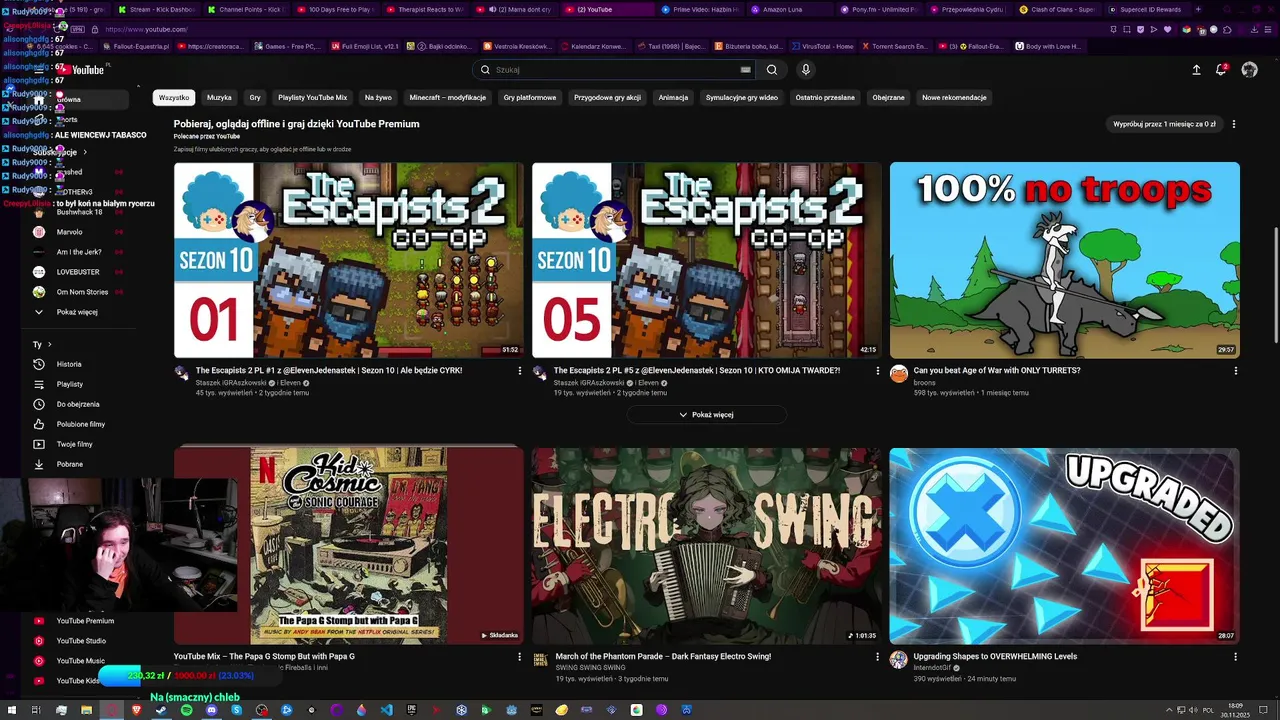Viewport: 1280px width, 720px height.
Task: Open title Can you beat Age of War
Action: coord(997,370)
